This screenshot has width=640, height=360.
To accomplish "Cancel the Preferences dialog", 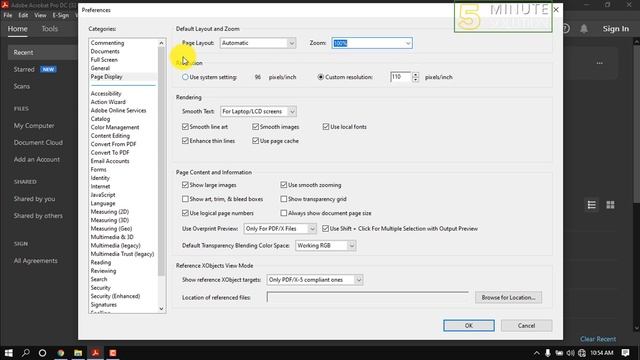I will coord(526,325).
